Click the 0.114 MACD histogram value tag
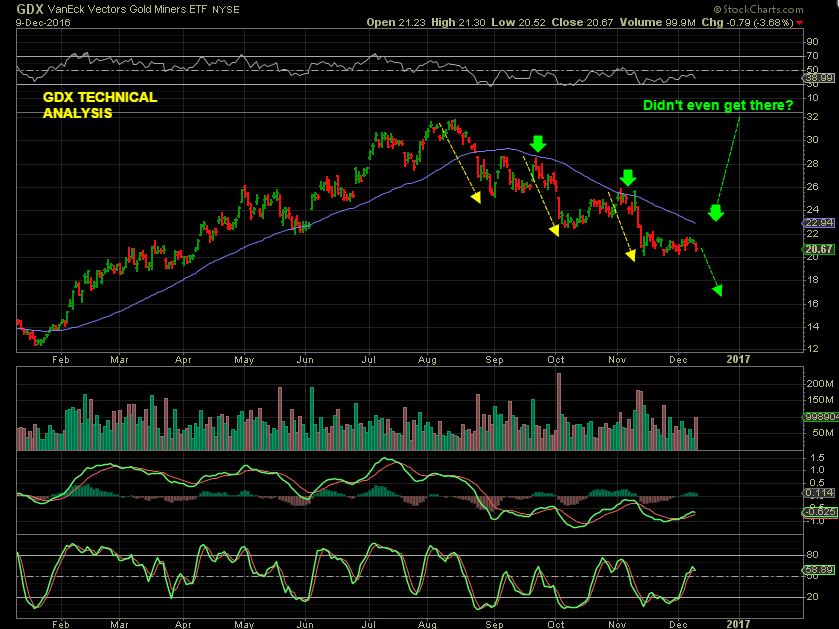 coord(819,493)
